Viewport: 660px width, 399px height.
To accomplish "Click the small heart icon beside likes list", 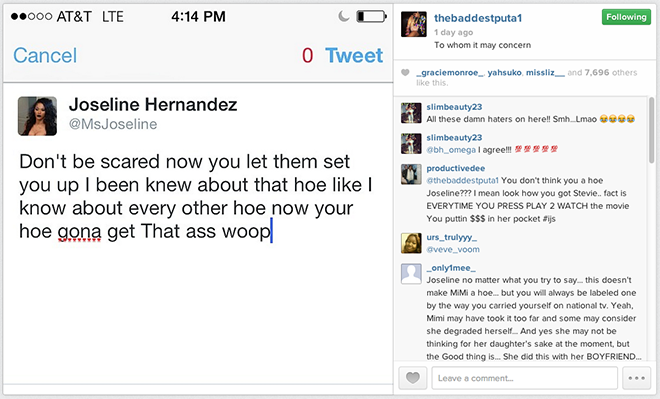I will click(405, 72).
